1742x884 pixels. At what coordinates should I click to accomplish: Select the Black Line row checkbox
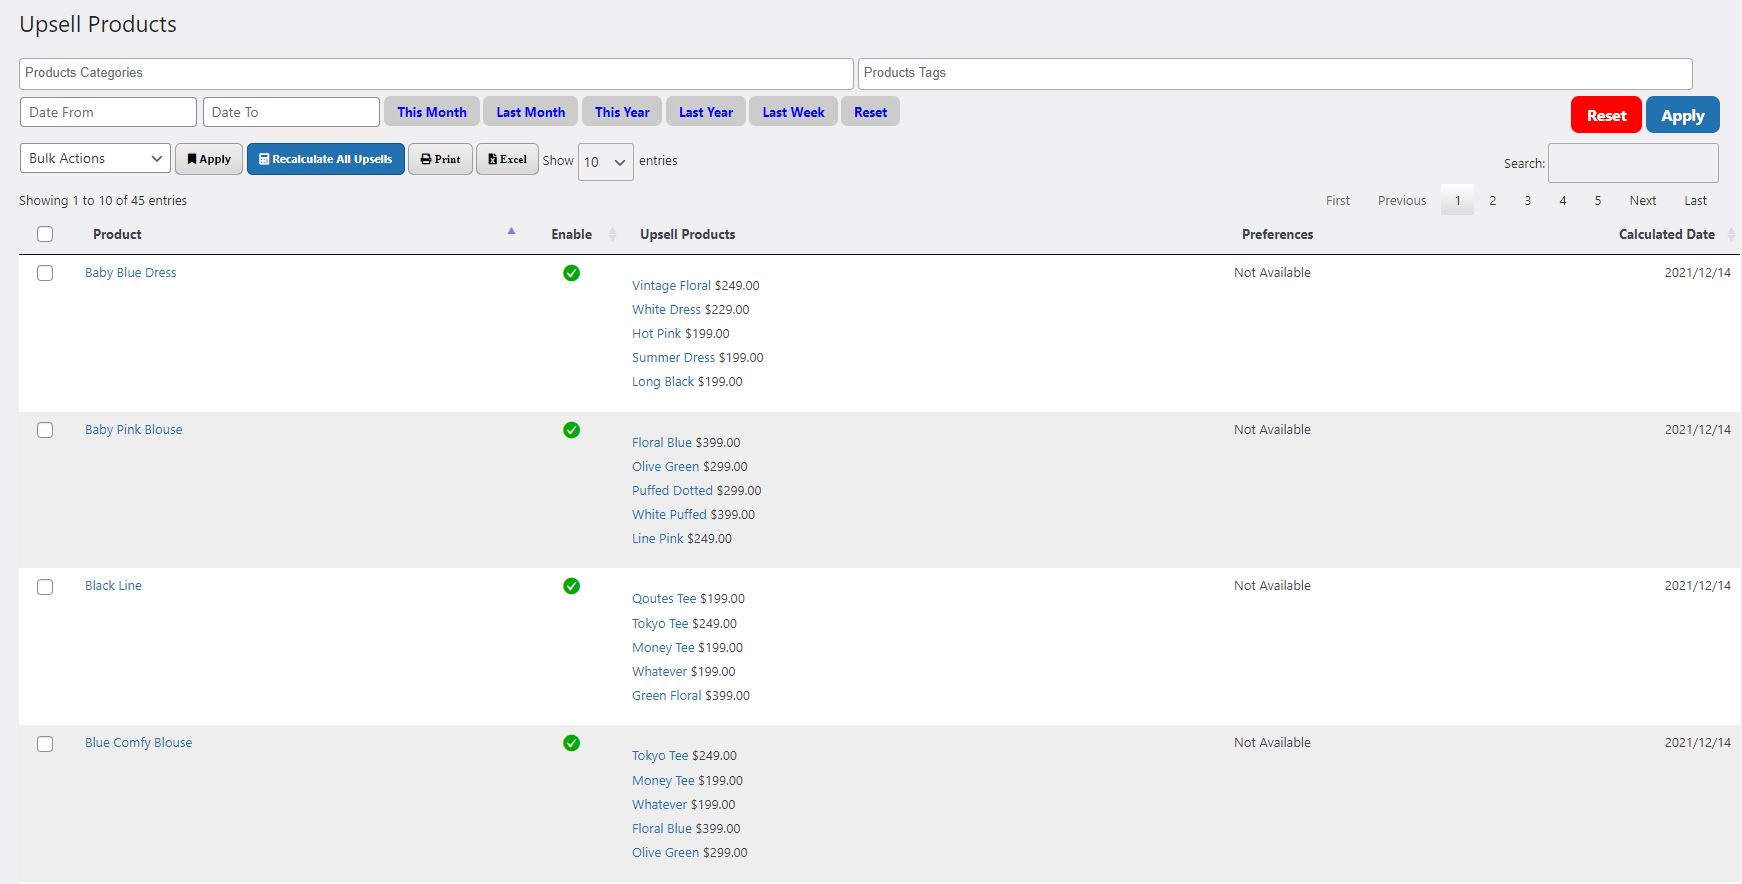45,587
